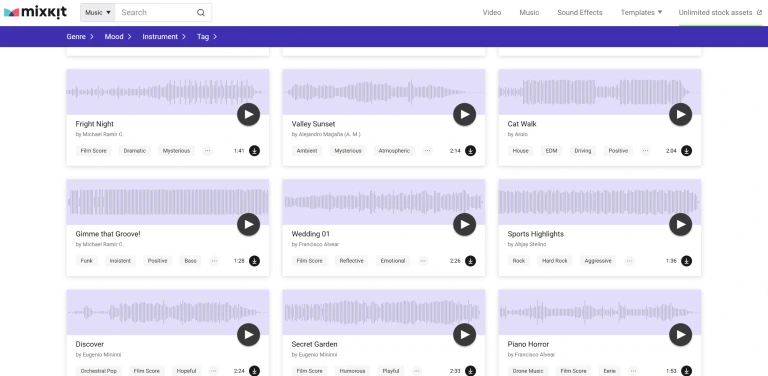This screenshot has height=376, width=768.
Task: Show more tags for Wedding 01
Action: [x=423, y=261]
